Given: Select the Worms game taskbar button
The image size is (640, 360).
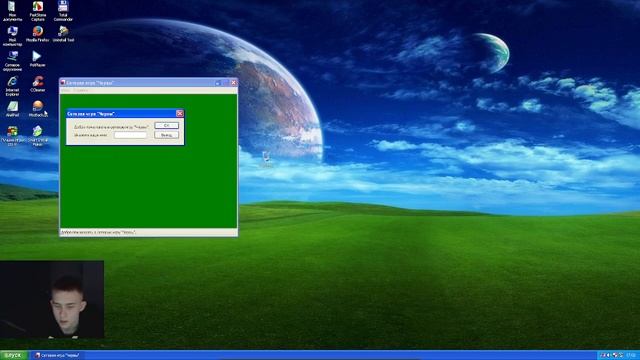Looking at the screenshot, I should (x=57, y=356).
